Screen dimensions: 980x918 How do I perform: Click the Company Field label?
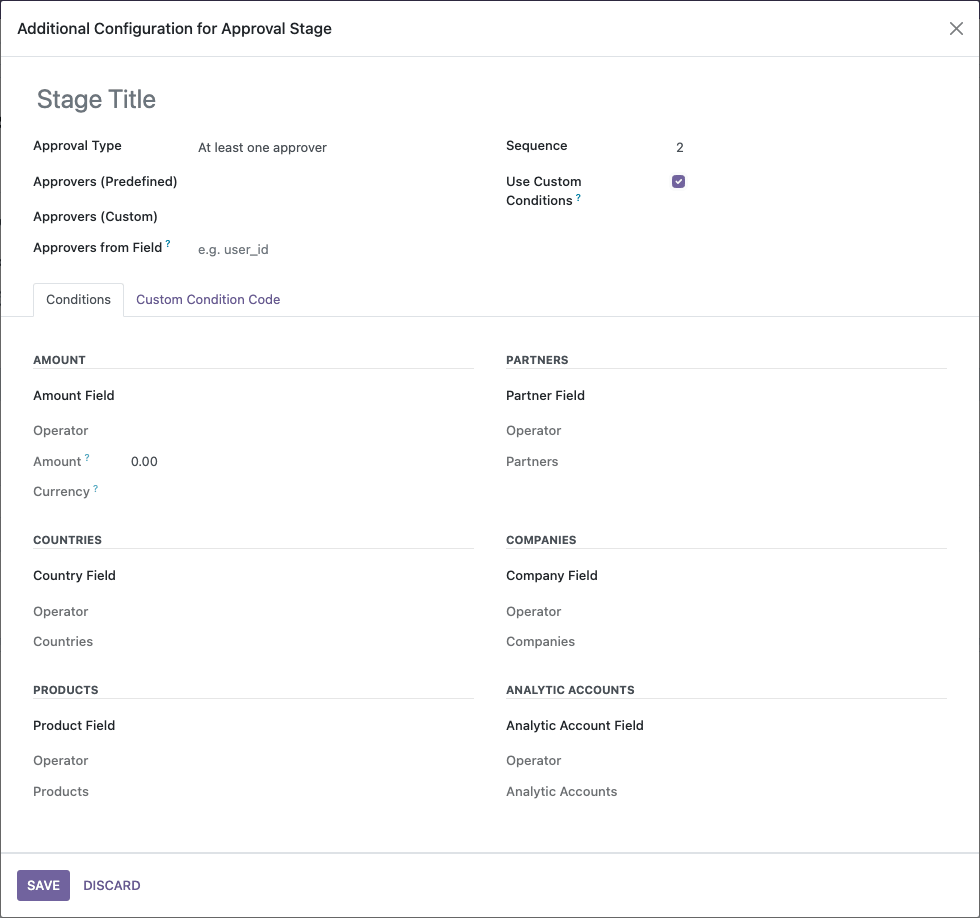point(551,576)
